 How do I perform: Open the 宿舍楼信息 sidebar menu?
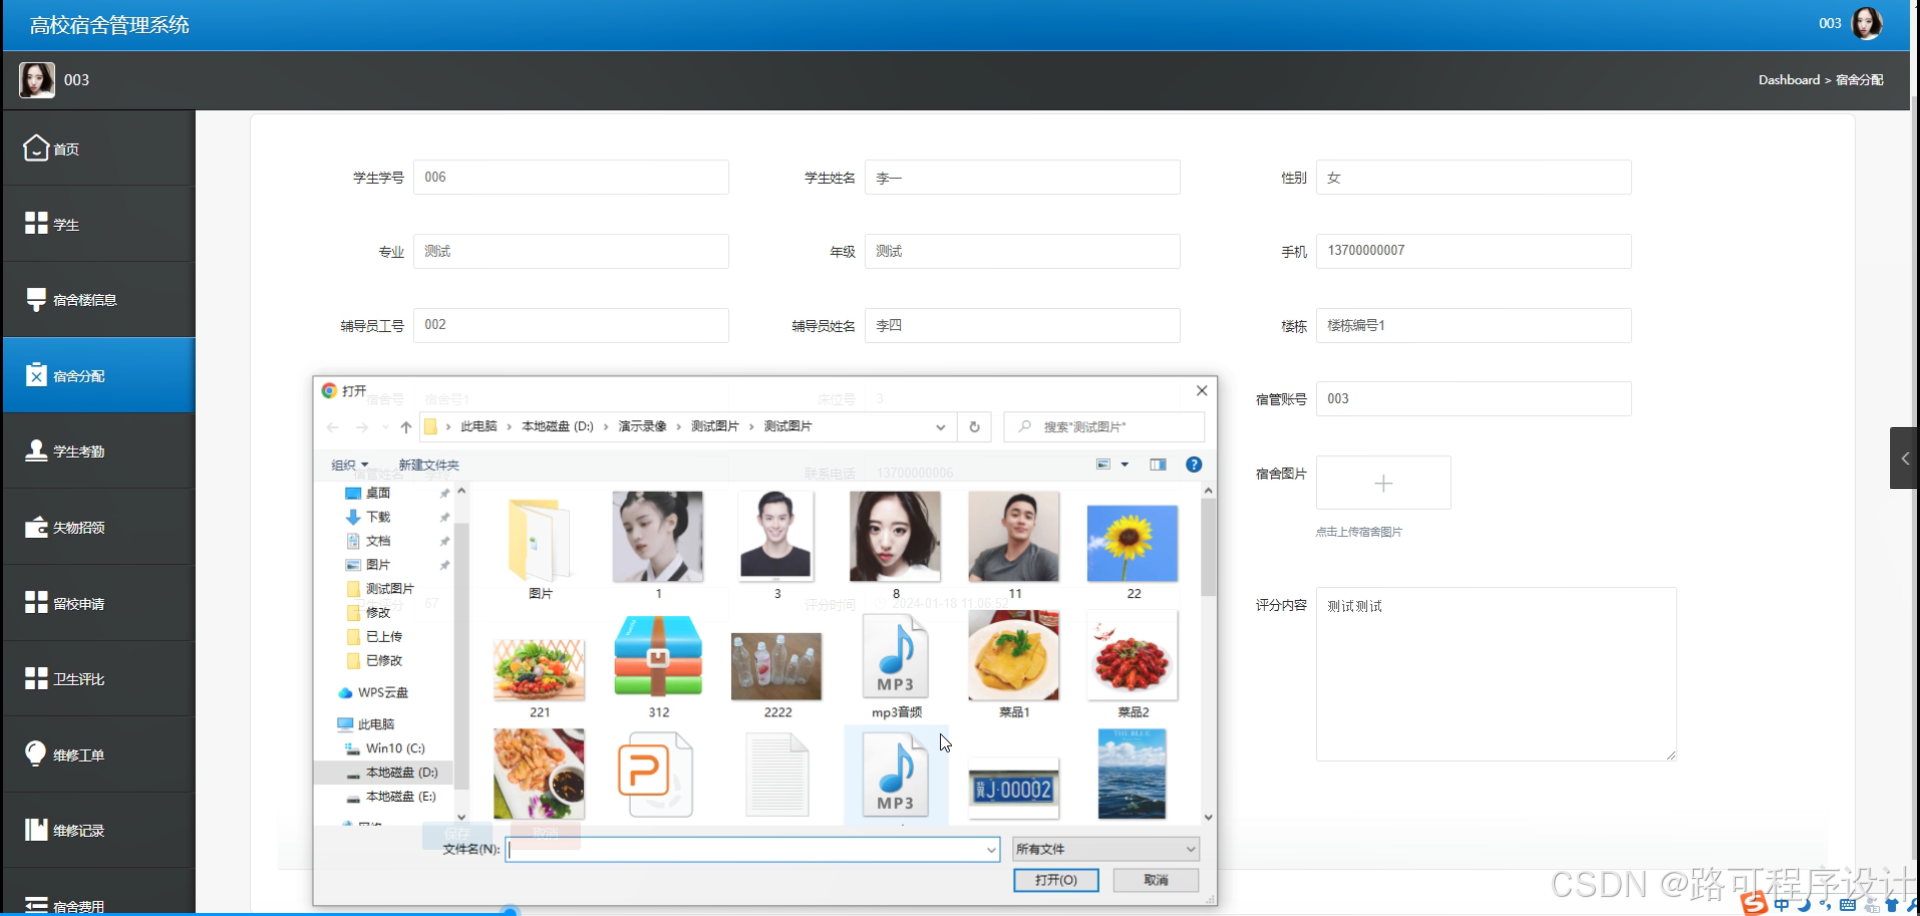(99, 299)
